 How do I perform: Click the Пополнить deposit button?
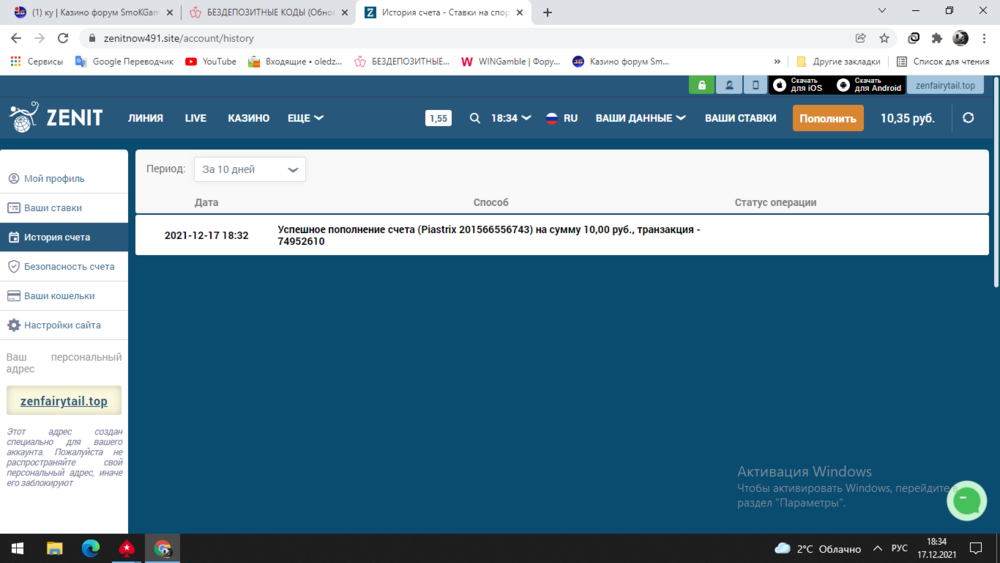(828, 118)
